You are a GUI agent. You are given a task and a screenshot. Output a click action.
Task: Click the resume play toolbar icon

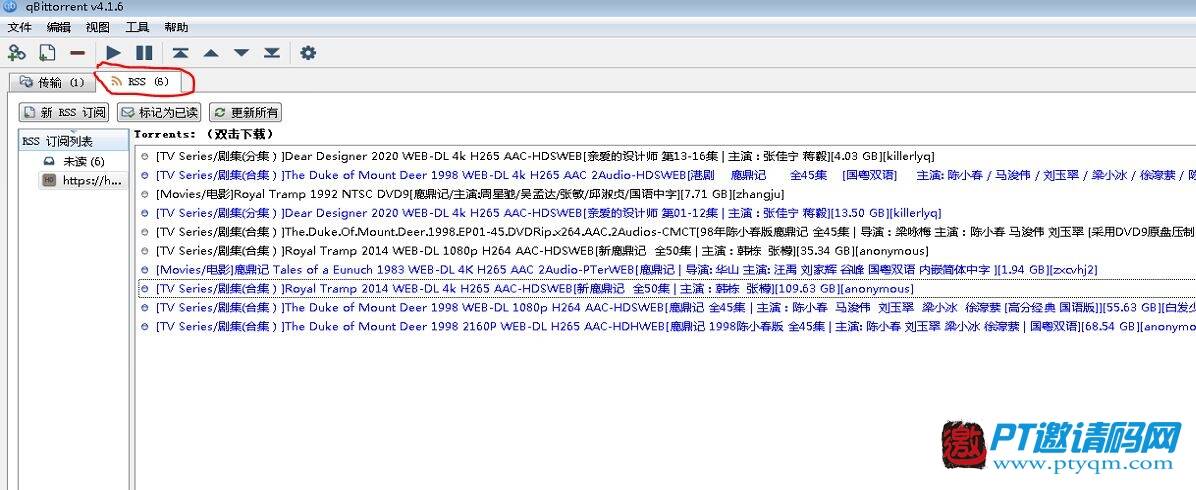click(114, 53)
